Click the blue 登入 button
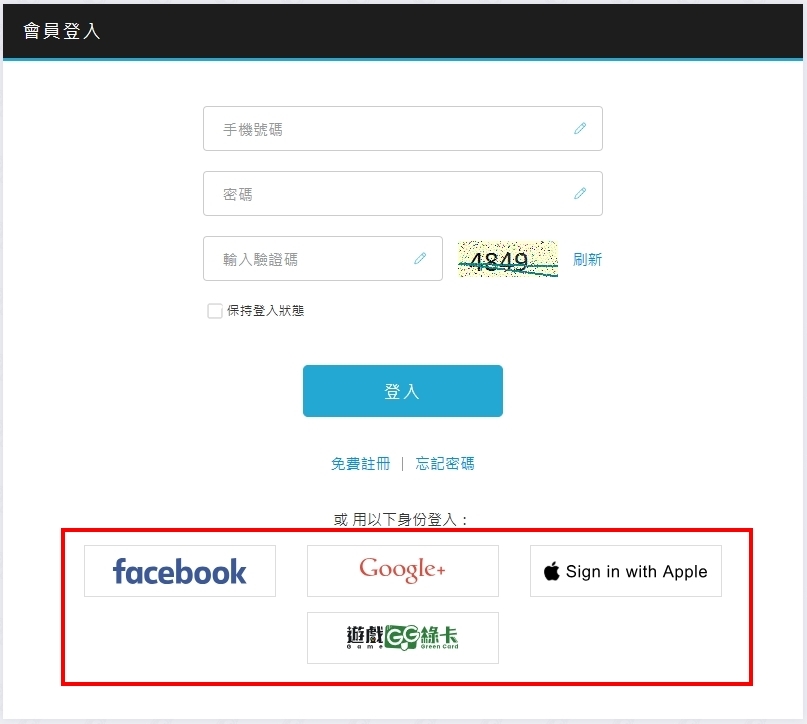Screen dimensions: 807x724 tap(402, 391)
